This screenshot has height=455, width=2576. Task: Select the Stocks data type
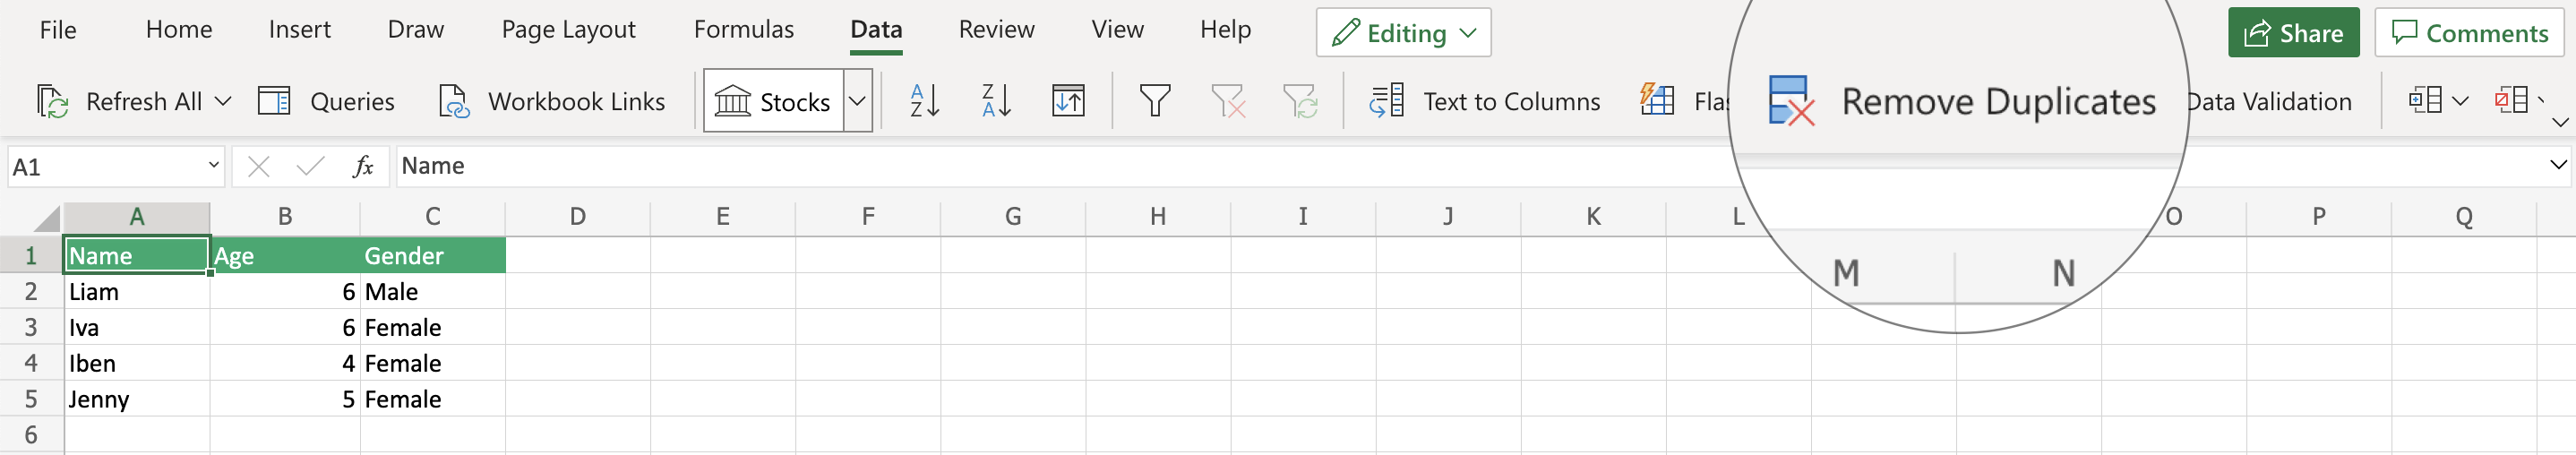point(774,101)
